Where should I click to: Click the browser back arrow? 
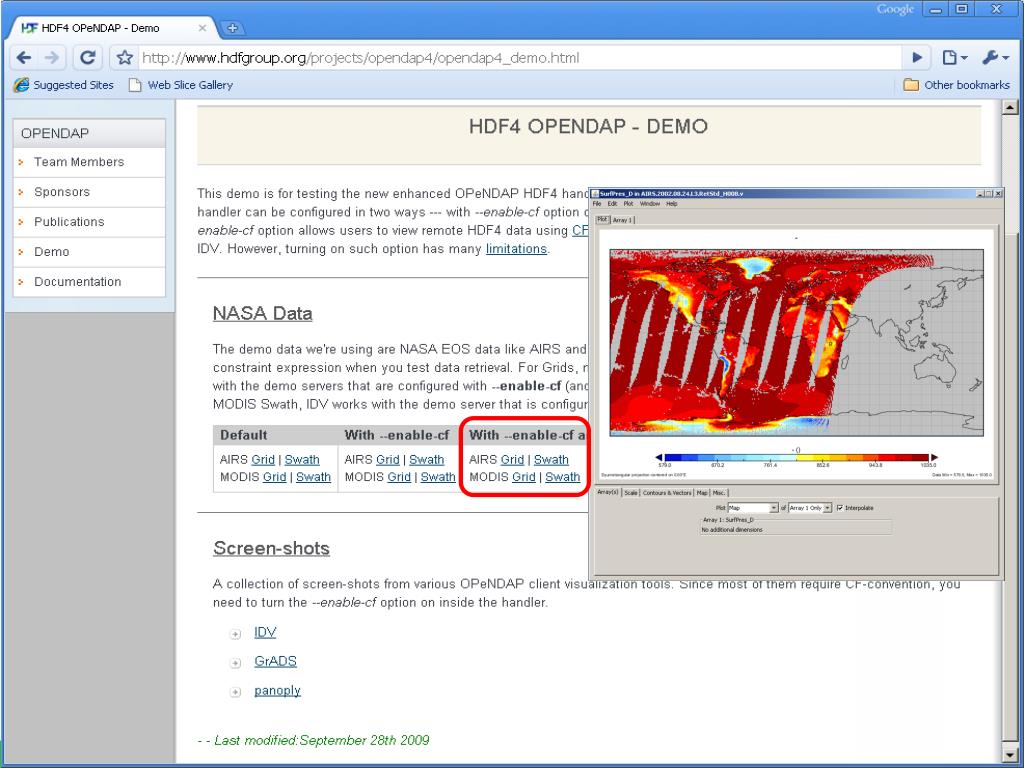(x=24, y=58)
